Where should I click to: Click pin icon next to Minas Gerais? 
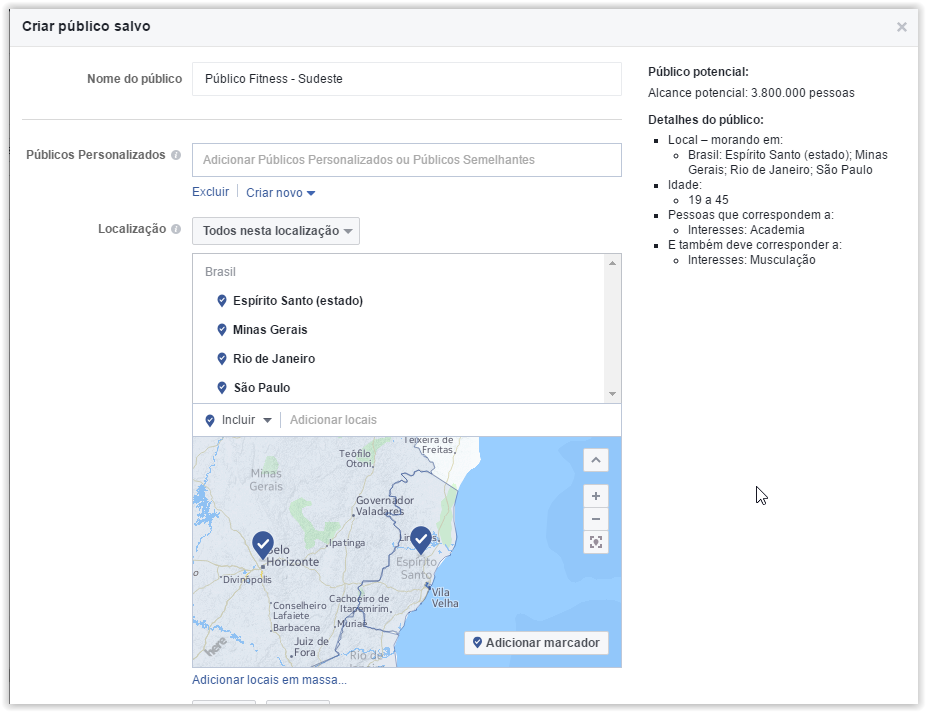221,329
